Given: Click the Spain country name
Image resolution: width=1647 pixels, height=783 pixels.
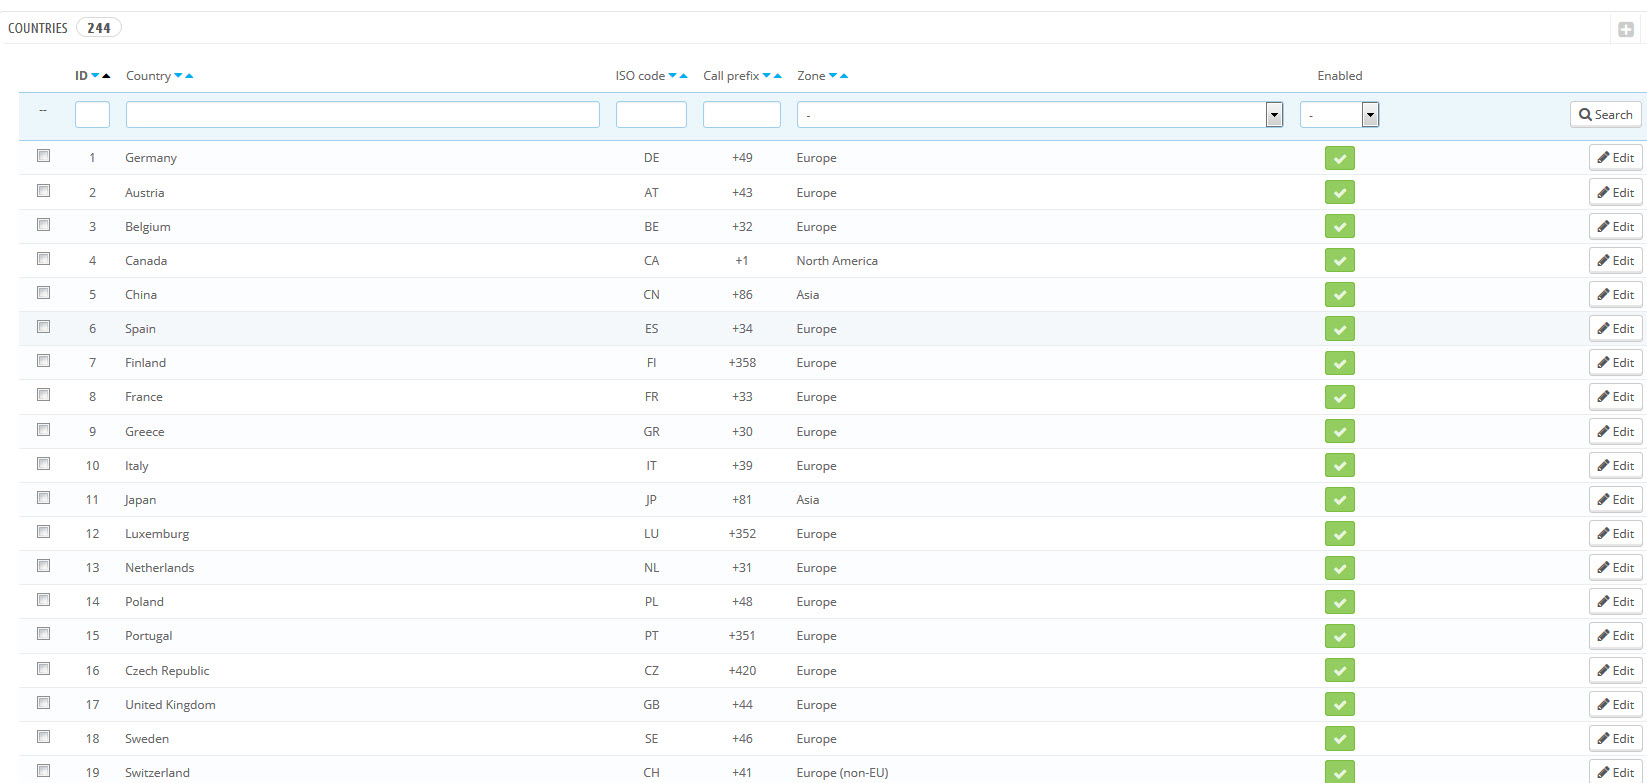Looking at the screenshot, I should [140, 329].
